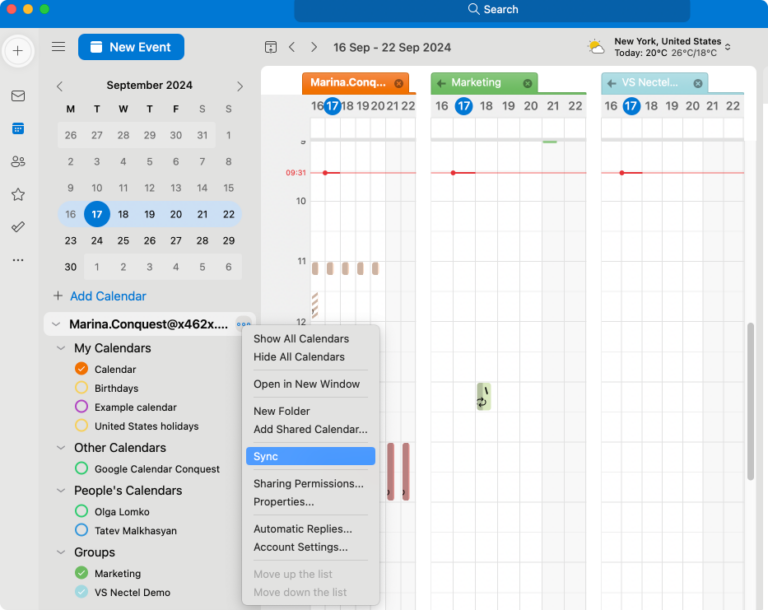Click the plus icon beside Add Calendar
The image size is (768, 610).
click(x=58, y=296)
